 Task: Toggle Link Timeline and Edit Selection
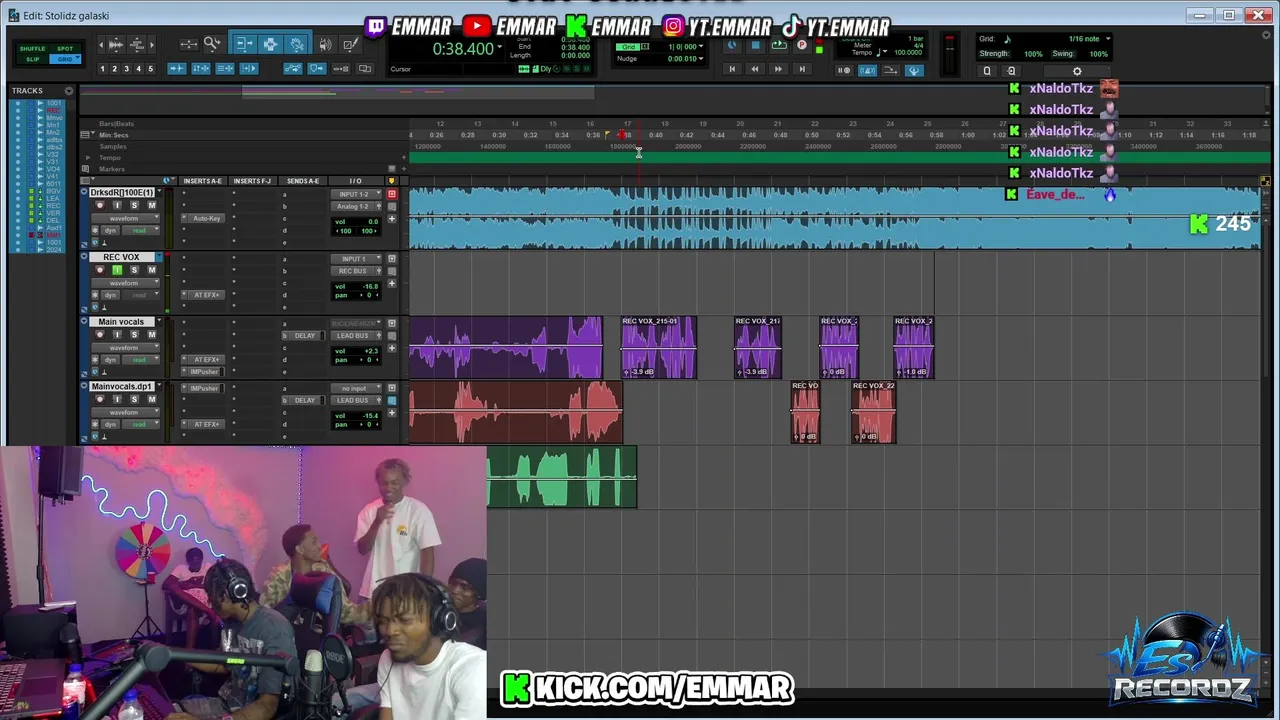tap(201, 69)
